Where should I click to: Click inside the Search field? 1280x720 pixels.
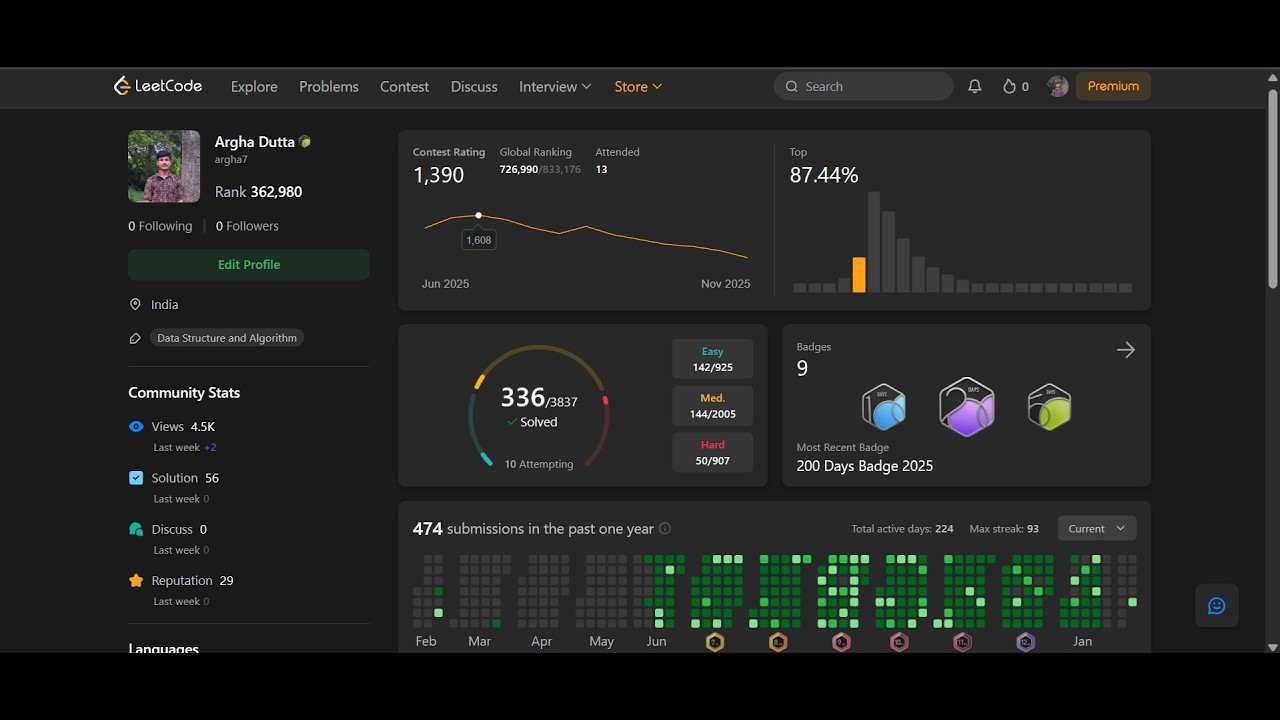tap(864, 86)
